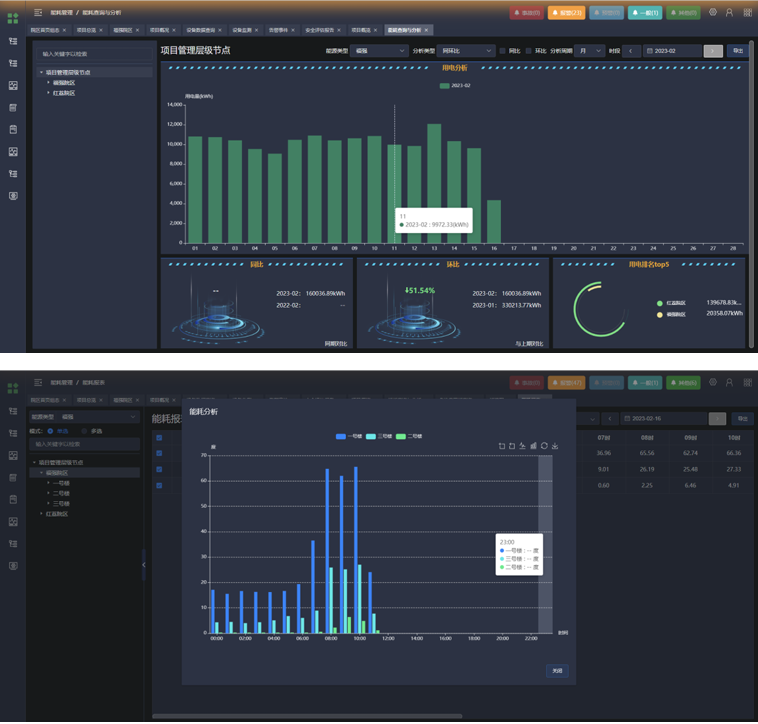Click the teal 一般(1) alarm button in top header
The height and width of the screenshot is (724, 758).
point(645,13)
